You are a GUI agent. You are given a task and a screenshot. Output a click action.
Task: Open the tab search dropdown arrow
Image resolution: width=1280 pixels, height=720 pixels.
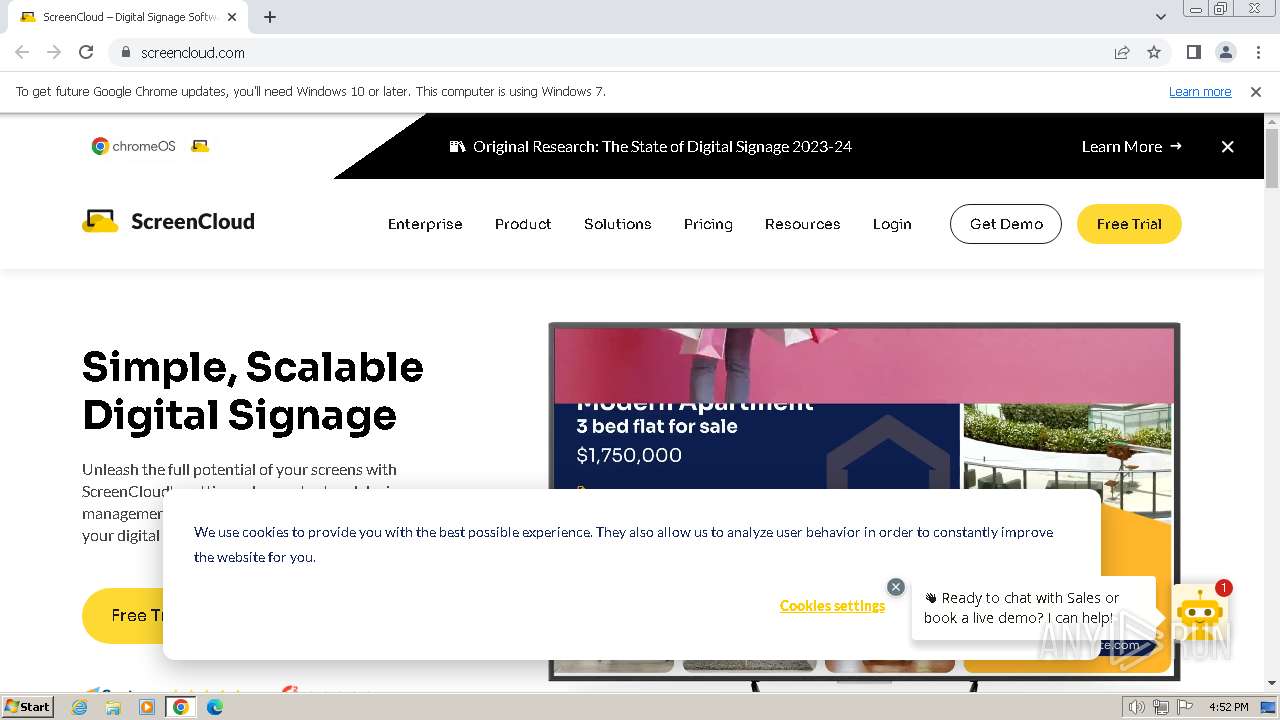click(1161, 17)
